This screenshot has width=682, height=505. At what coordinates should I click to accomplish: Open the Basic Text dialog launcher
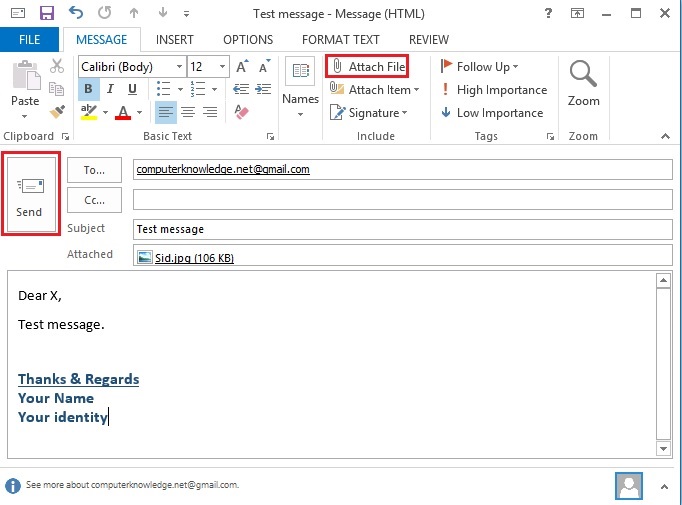[270, 137]
